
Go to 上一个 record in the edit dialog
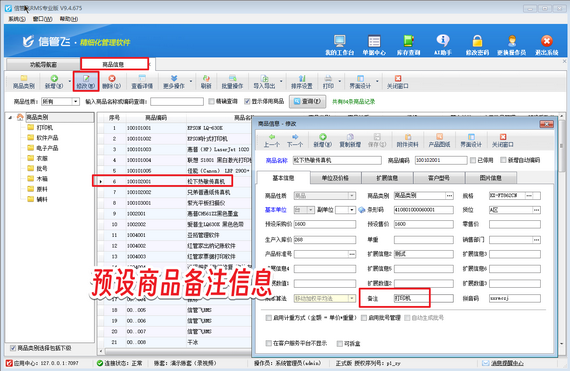[272, 140]
